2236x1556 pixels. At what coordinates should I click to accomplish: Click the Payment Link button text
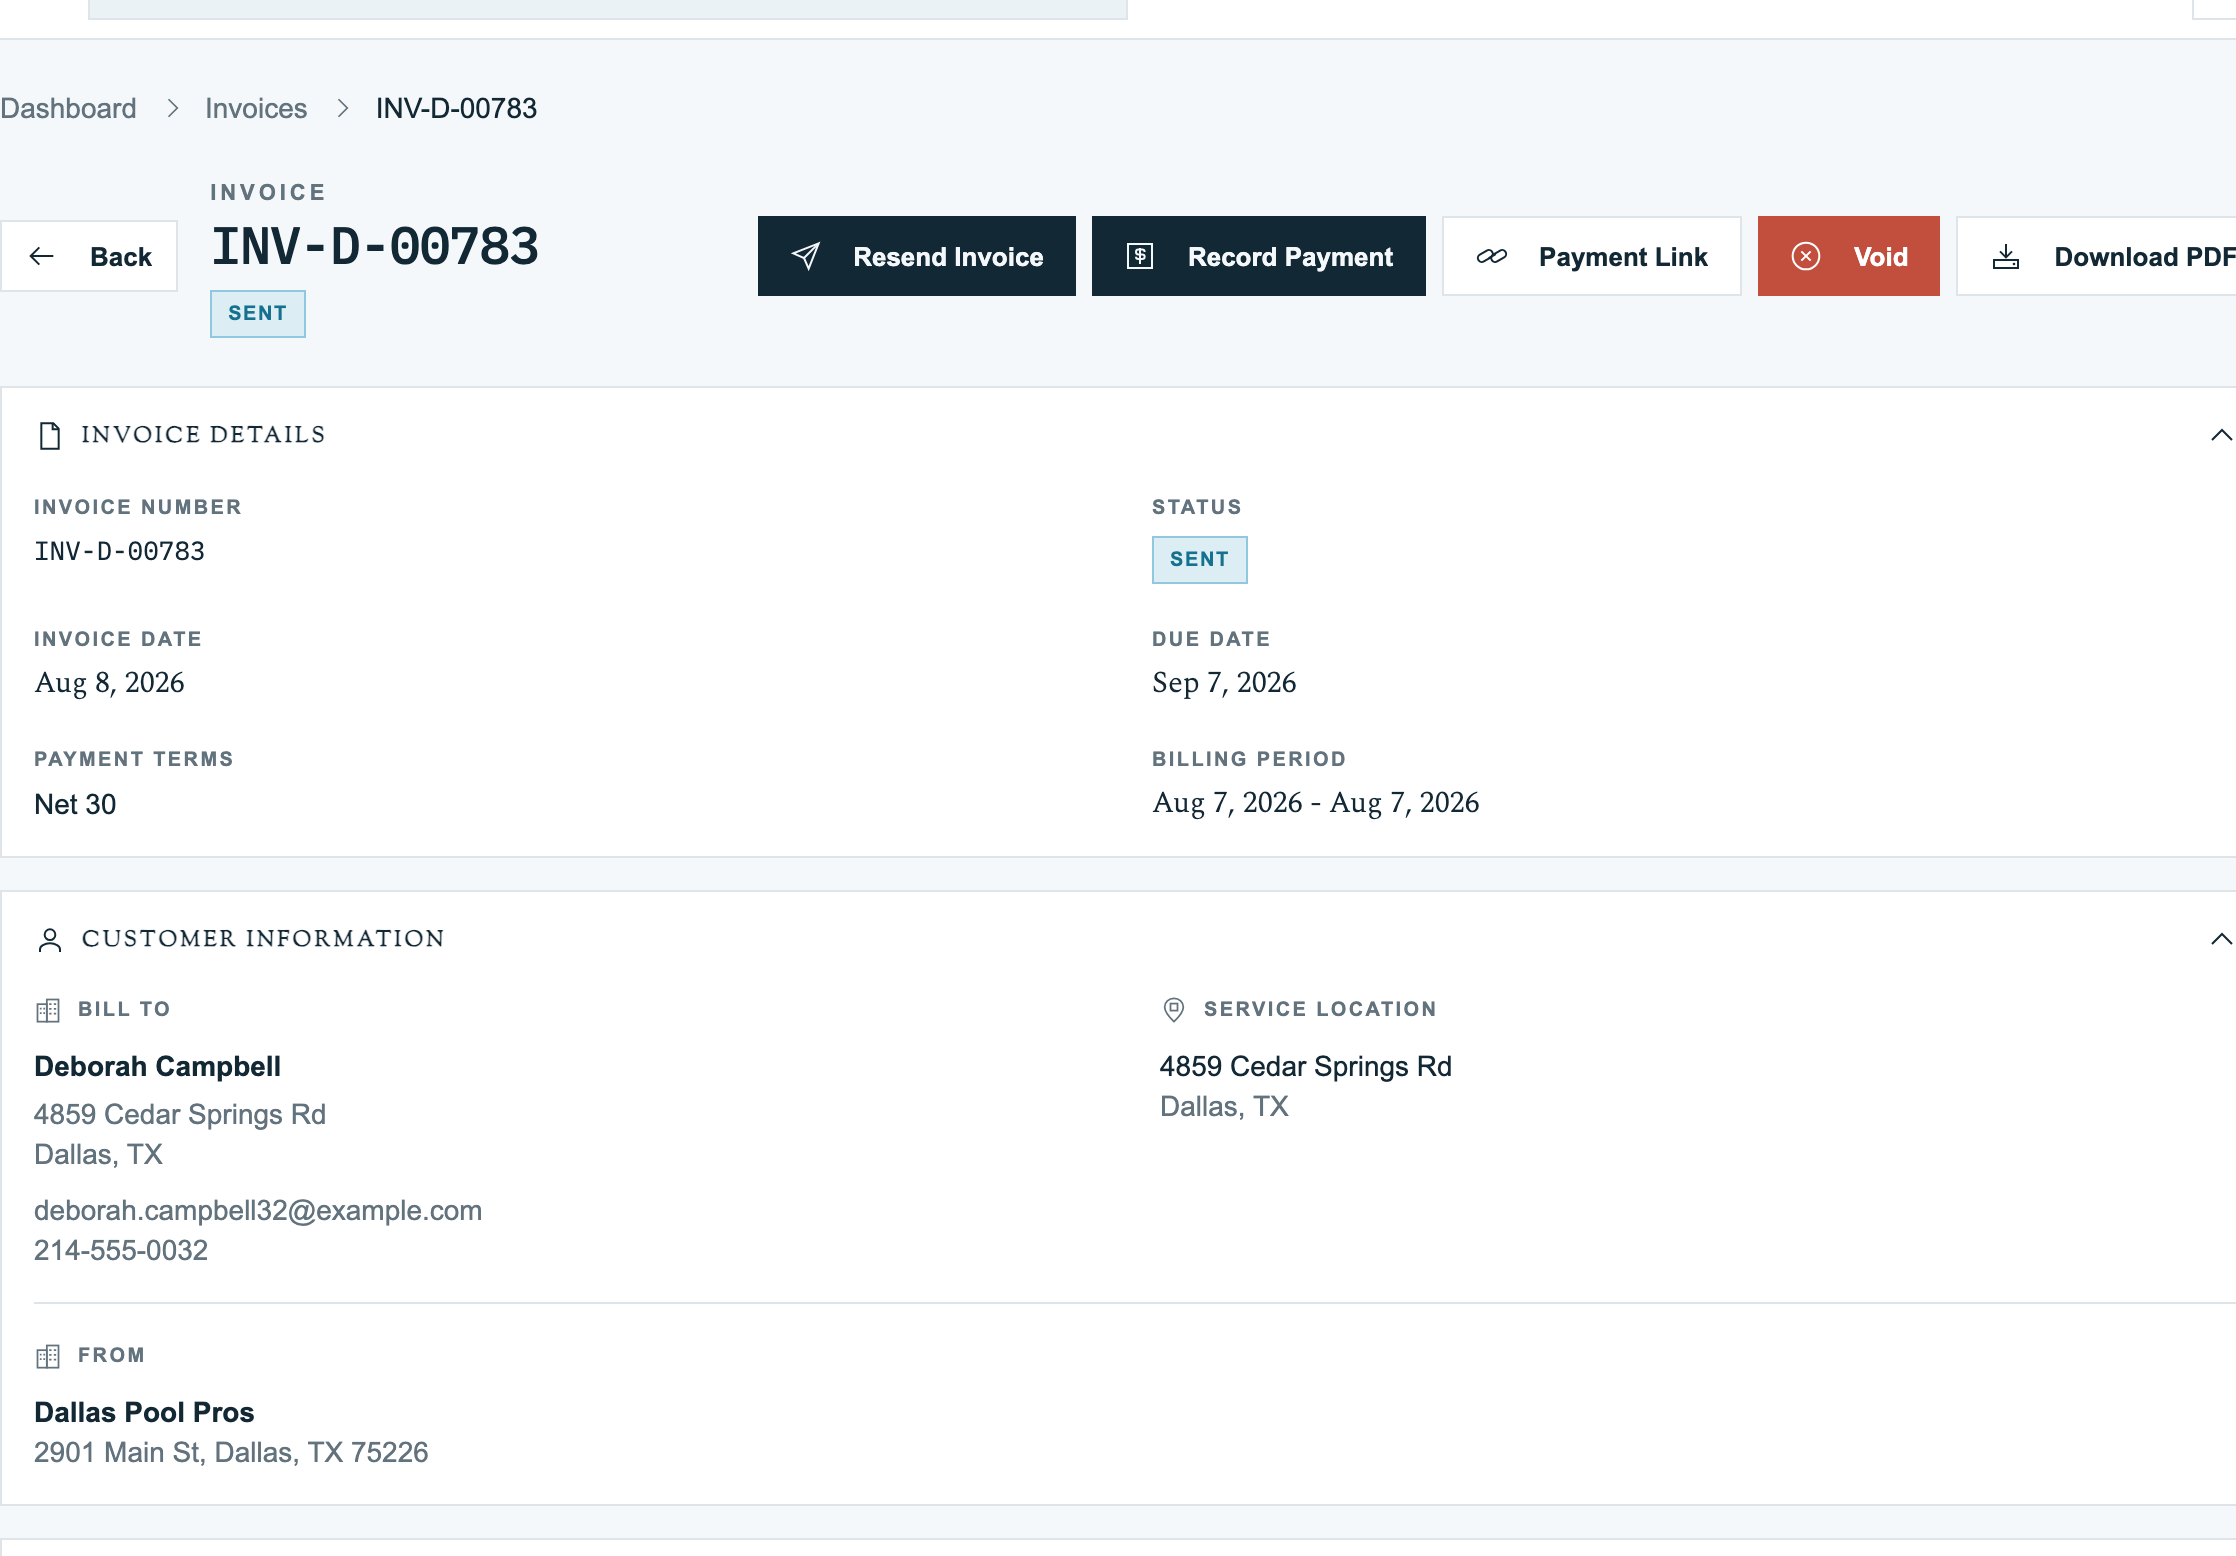pyautogui.click(x=1623, y=257)
